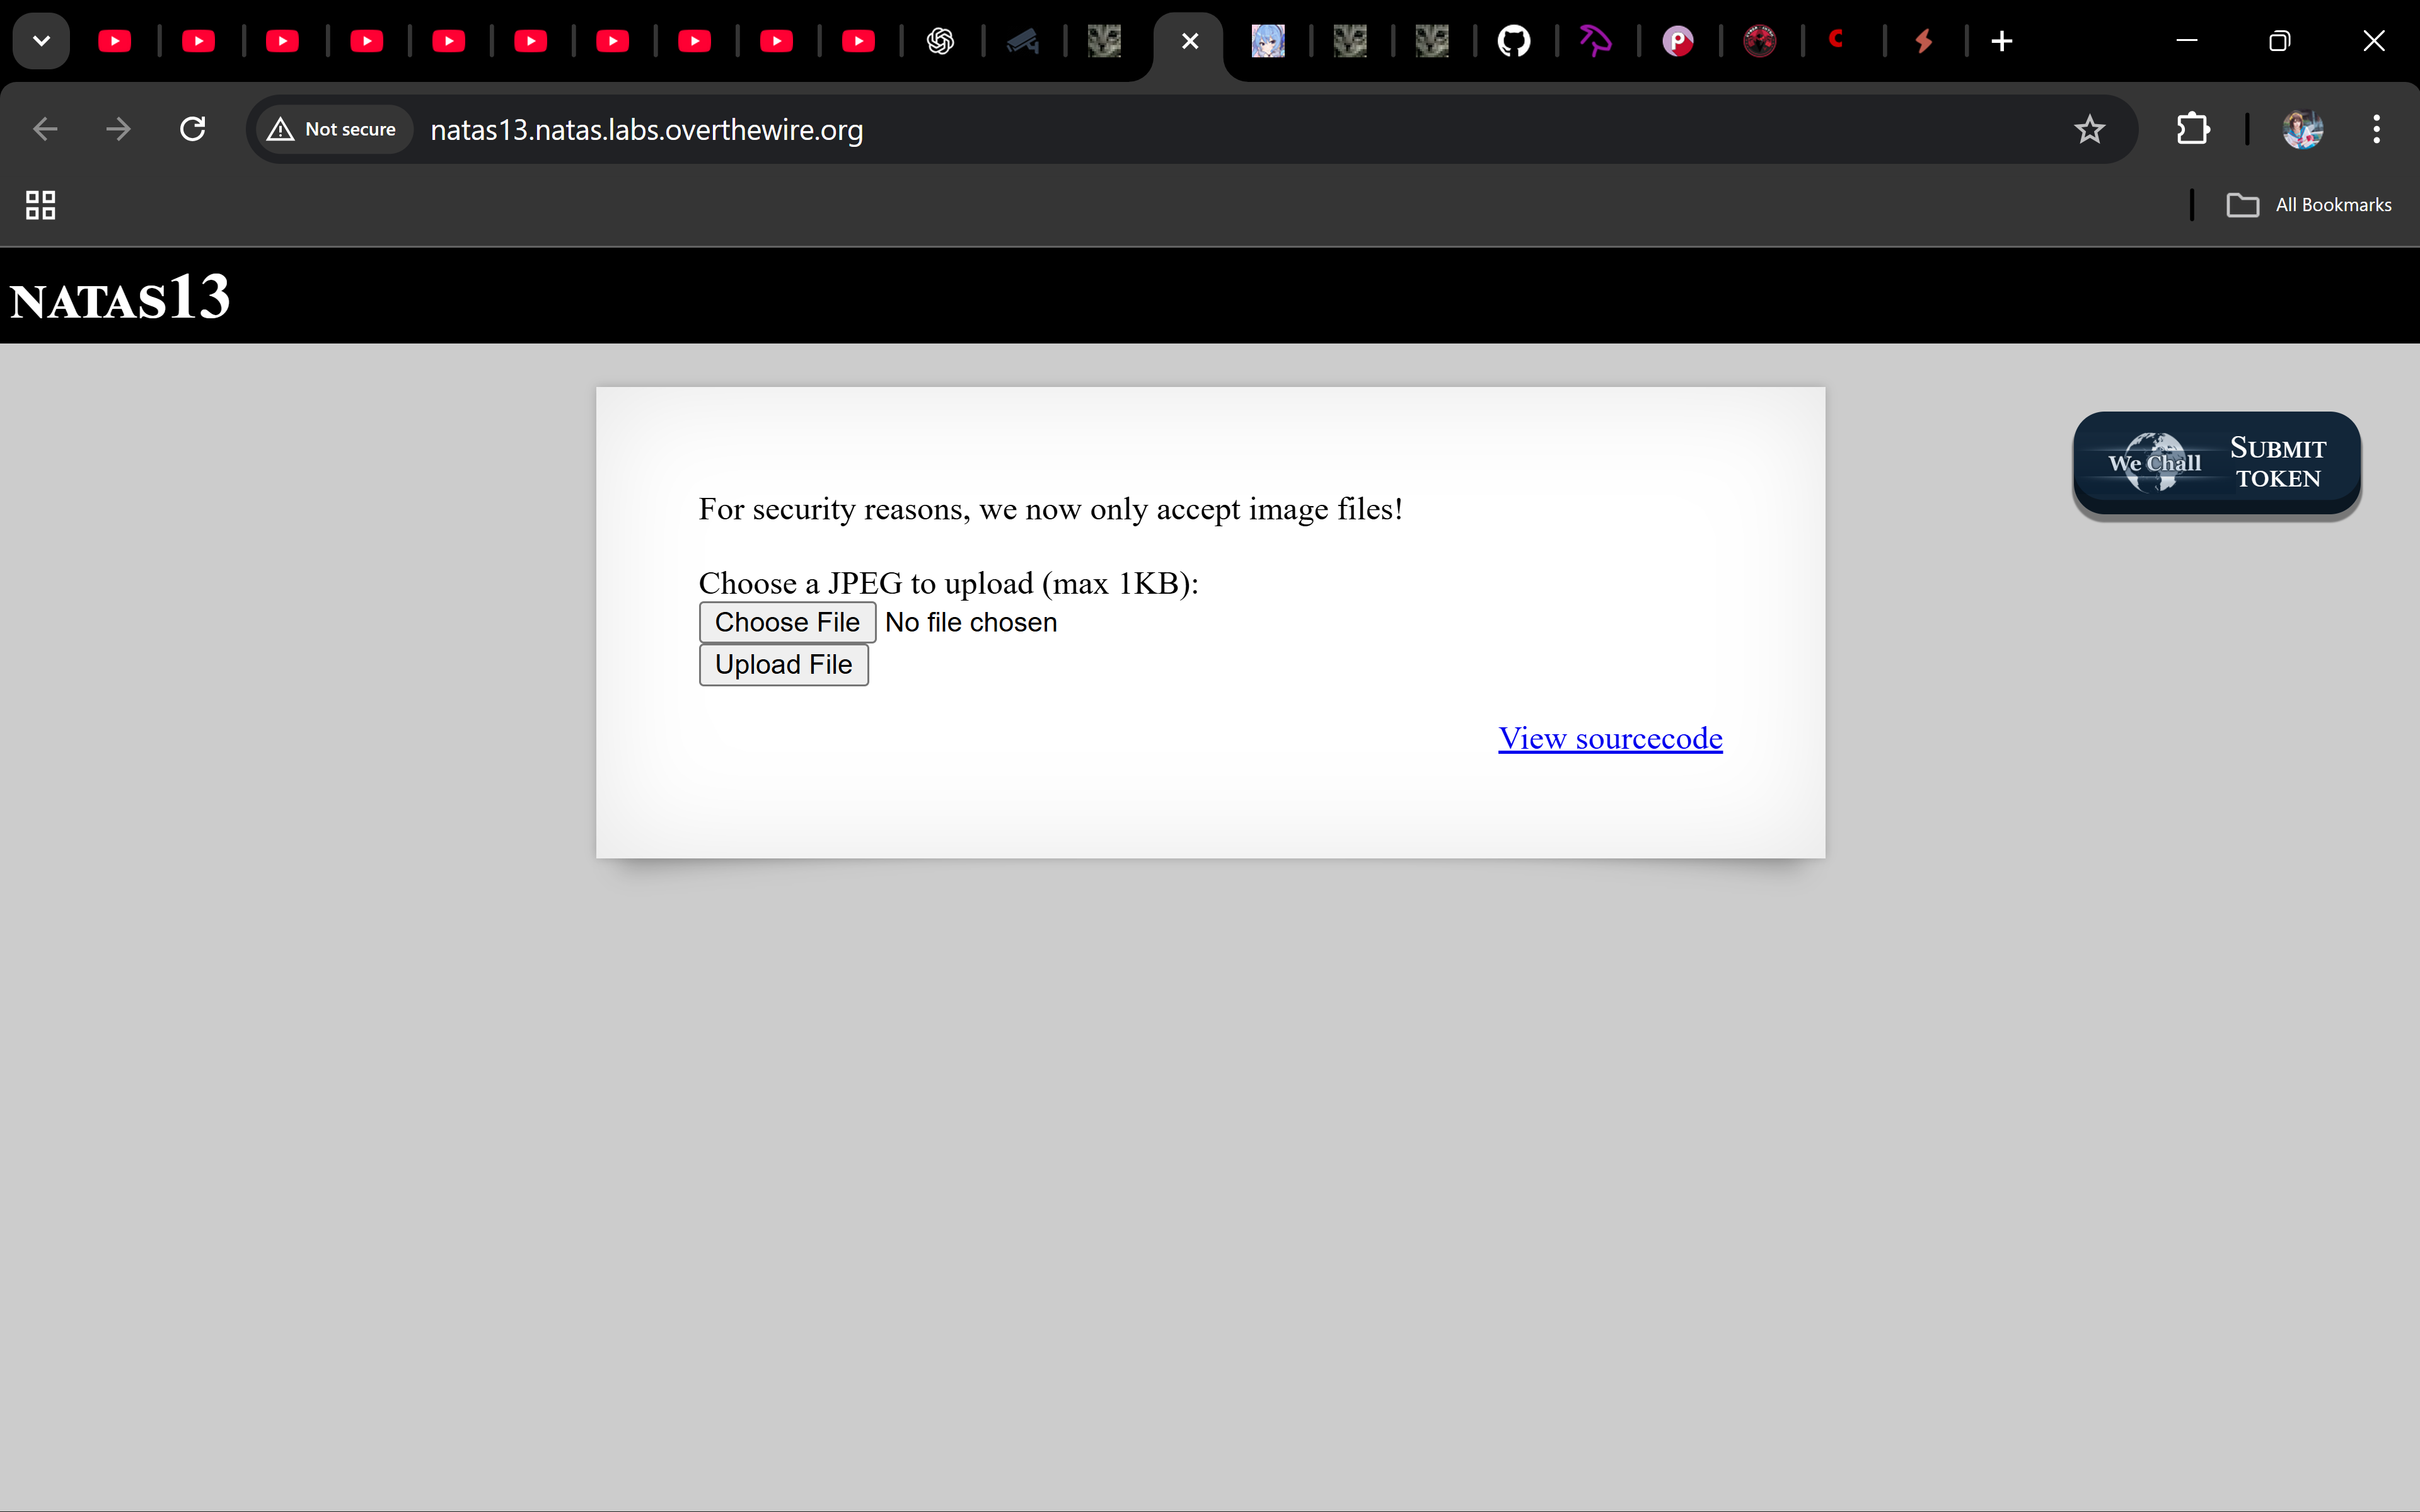
Task: Click the WeChall Submit Token button
Action: click(x=2216, y=464)
